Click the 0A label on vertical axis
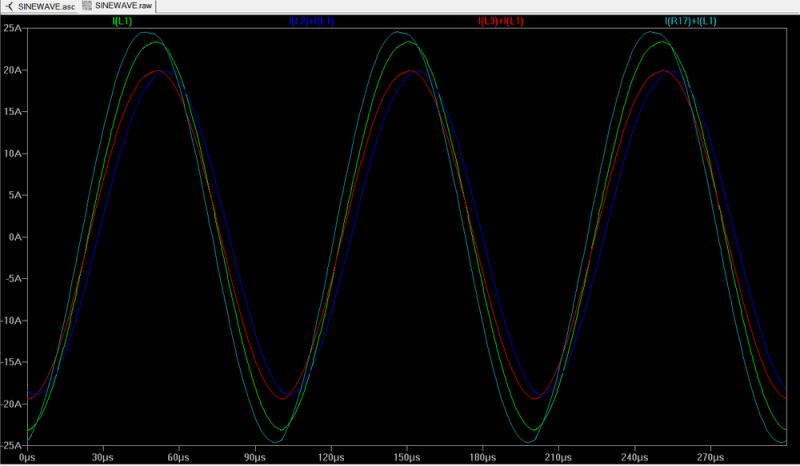800x466 pixels. coord(17,238)
